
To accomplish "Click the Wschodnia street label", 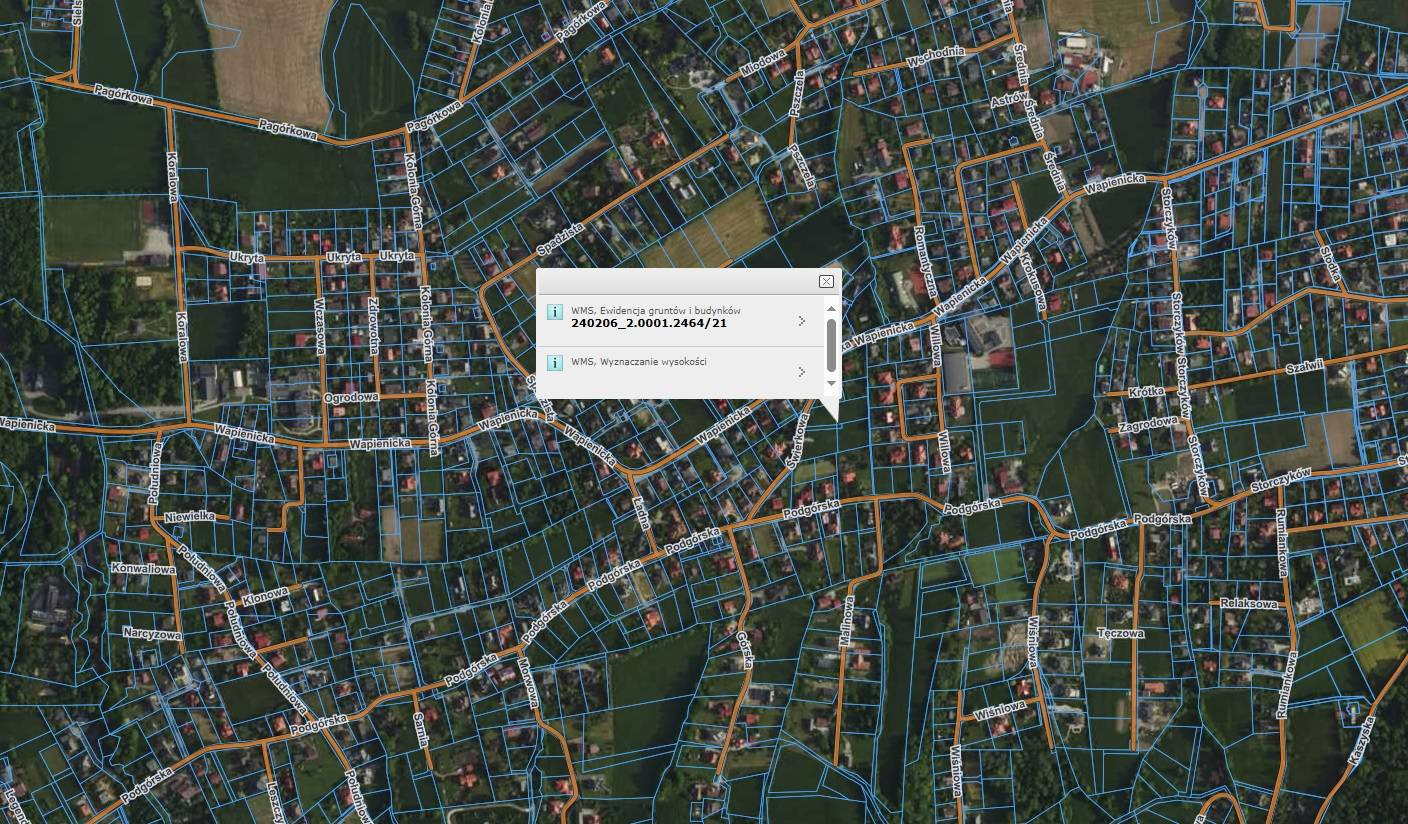I will 935,57.
